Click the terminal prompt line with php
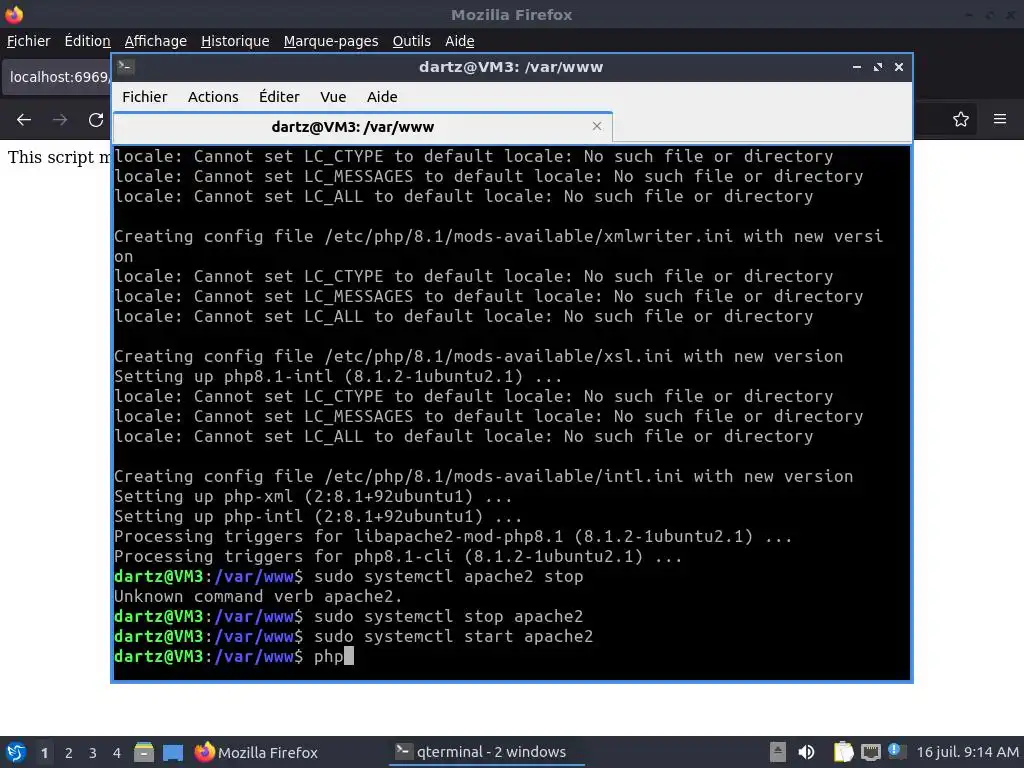The height and width of the screenshot is (768, 1024). pyautogui.click(x=234, y=656)
